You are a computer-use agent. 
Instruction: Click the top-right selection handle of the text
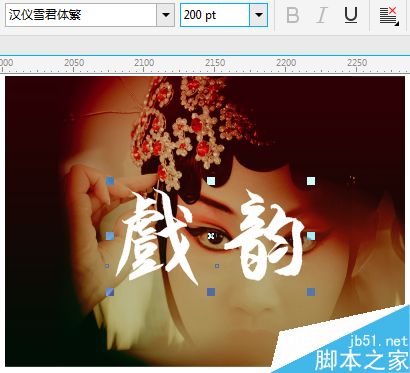click(311, 181)
